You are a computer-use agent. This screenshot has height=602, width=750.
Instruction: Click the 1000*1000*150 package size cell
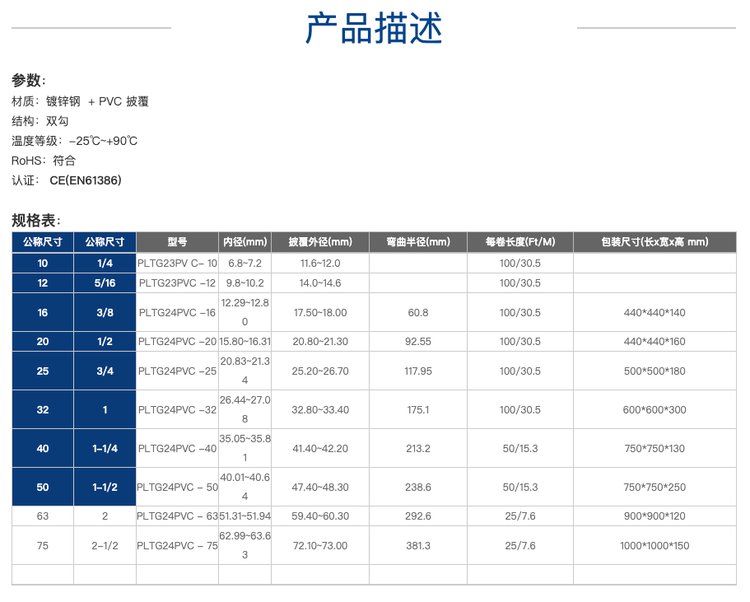654,545
